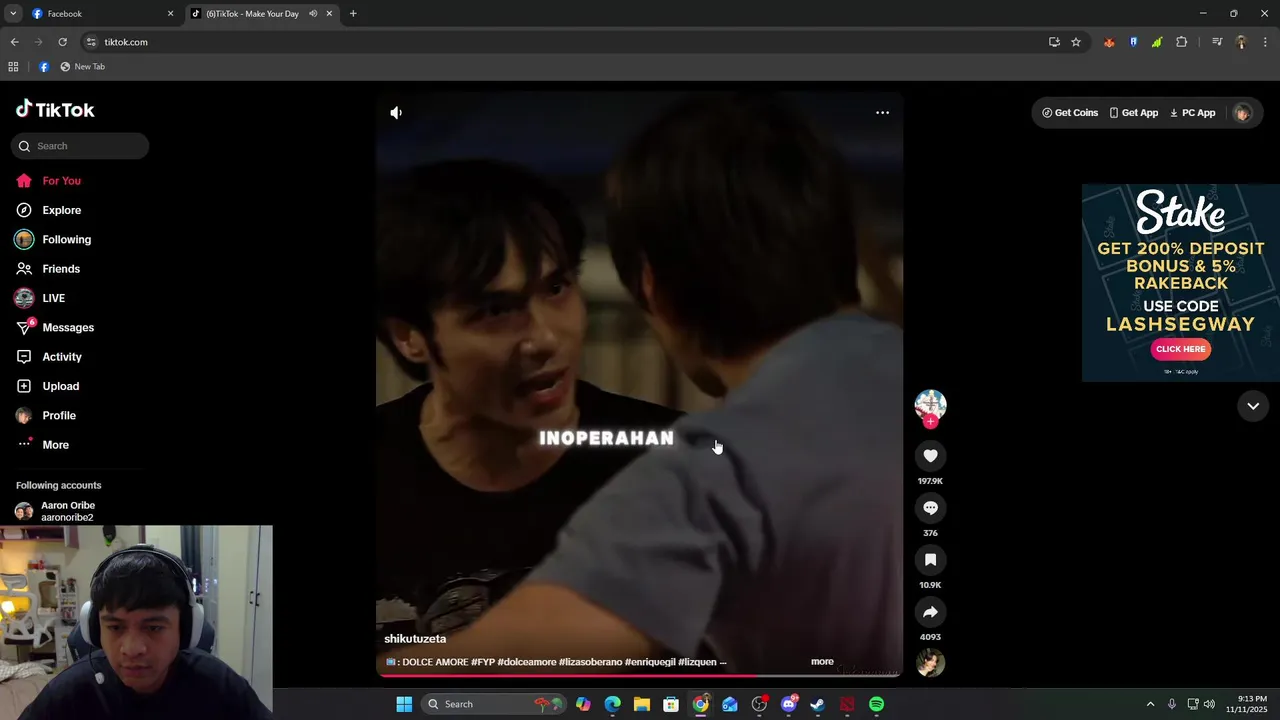Click the PC App download button
Image resolution: width=1280 pixels, height=720 pixels.
click(x=1193, y=113)
